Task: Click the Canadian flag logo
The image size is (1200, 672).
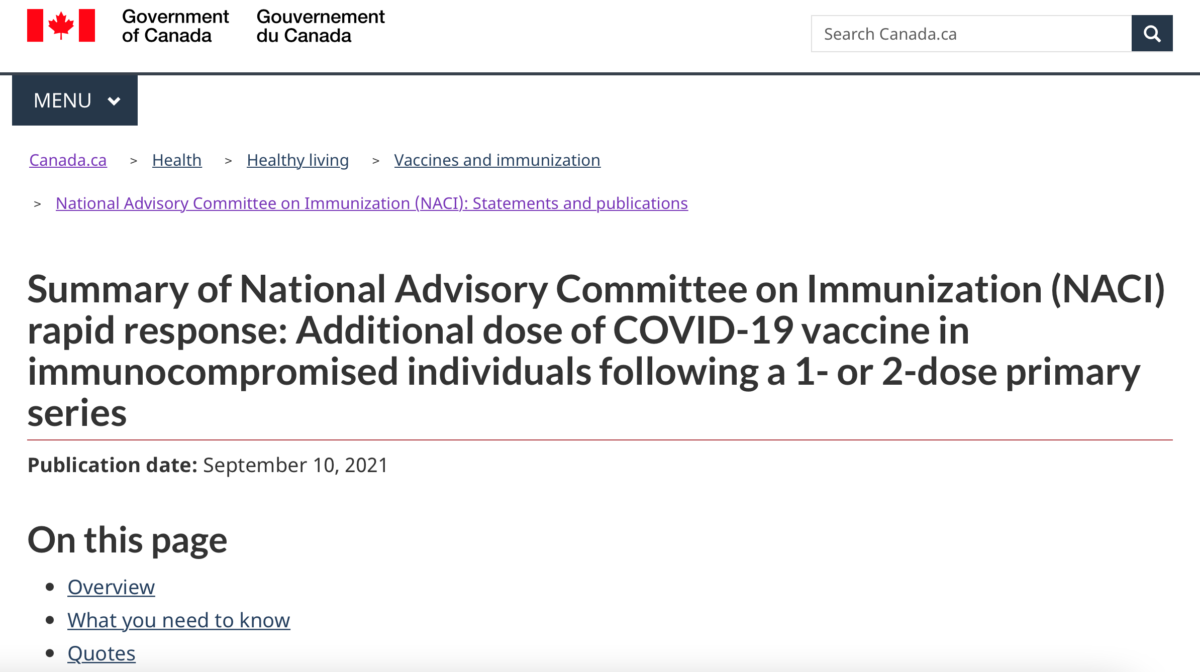Action: click(61, 26)
